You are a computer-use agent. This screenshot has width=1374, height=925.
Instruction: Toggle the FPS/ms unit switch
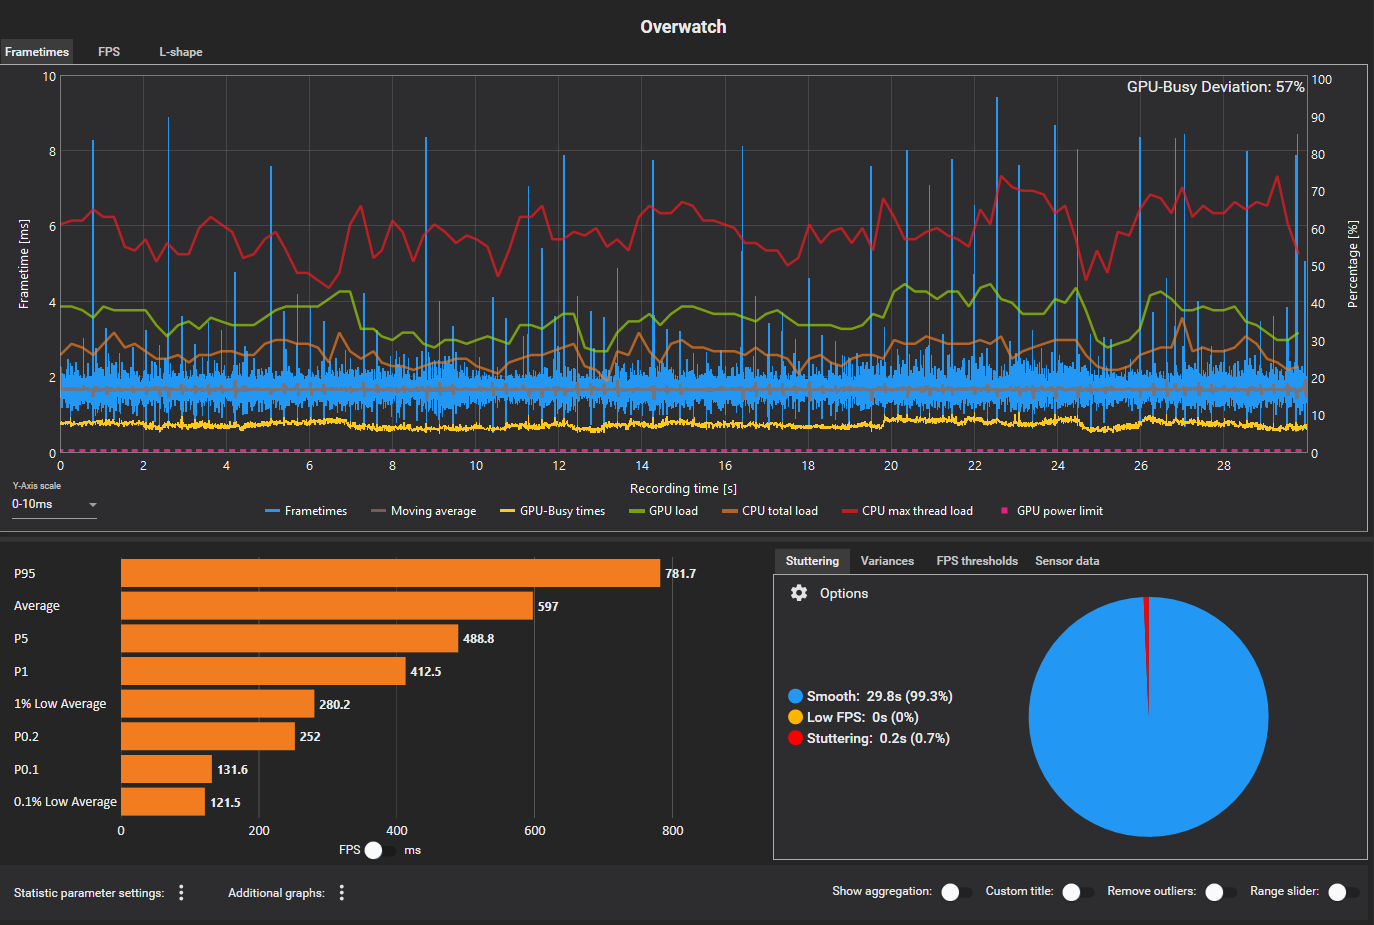(x=380, y=850)
